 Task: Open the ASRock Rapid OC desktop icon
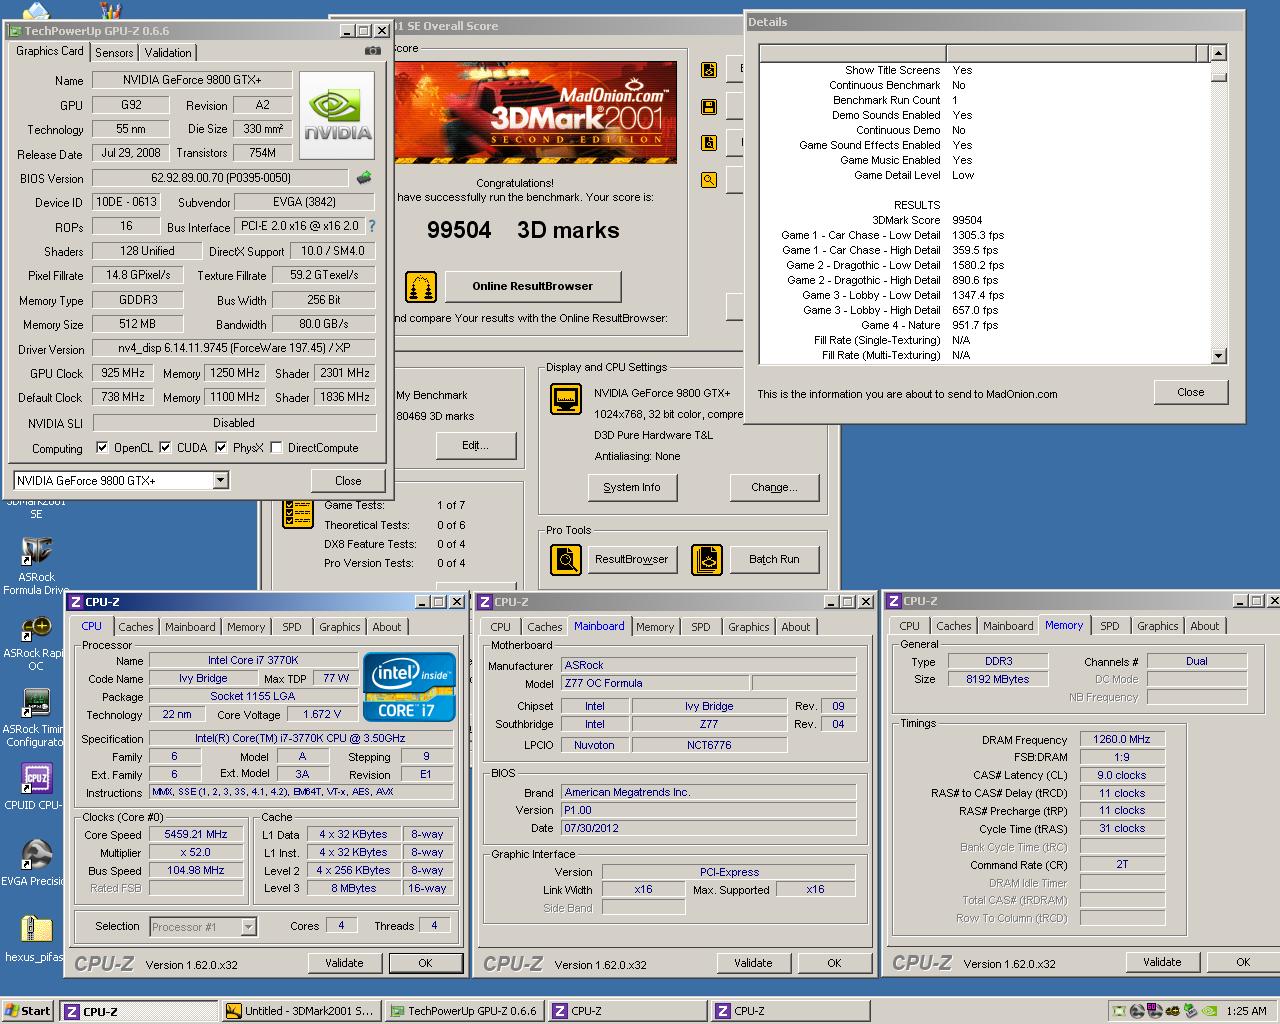36,629
